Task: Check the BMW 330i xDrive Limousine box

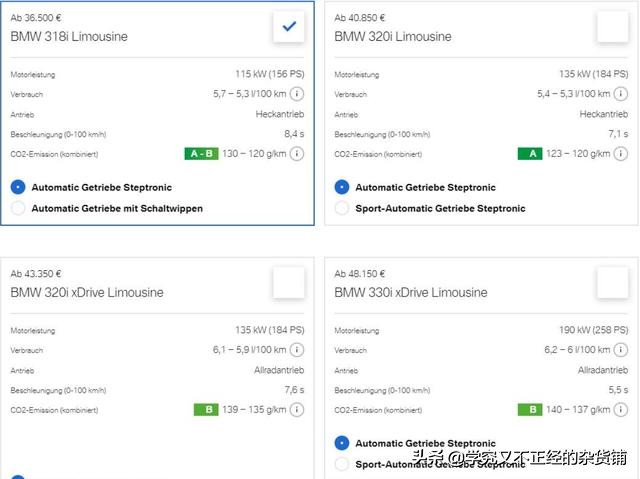Action: (x=613, y=282)
